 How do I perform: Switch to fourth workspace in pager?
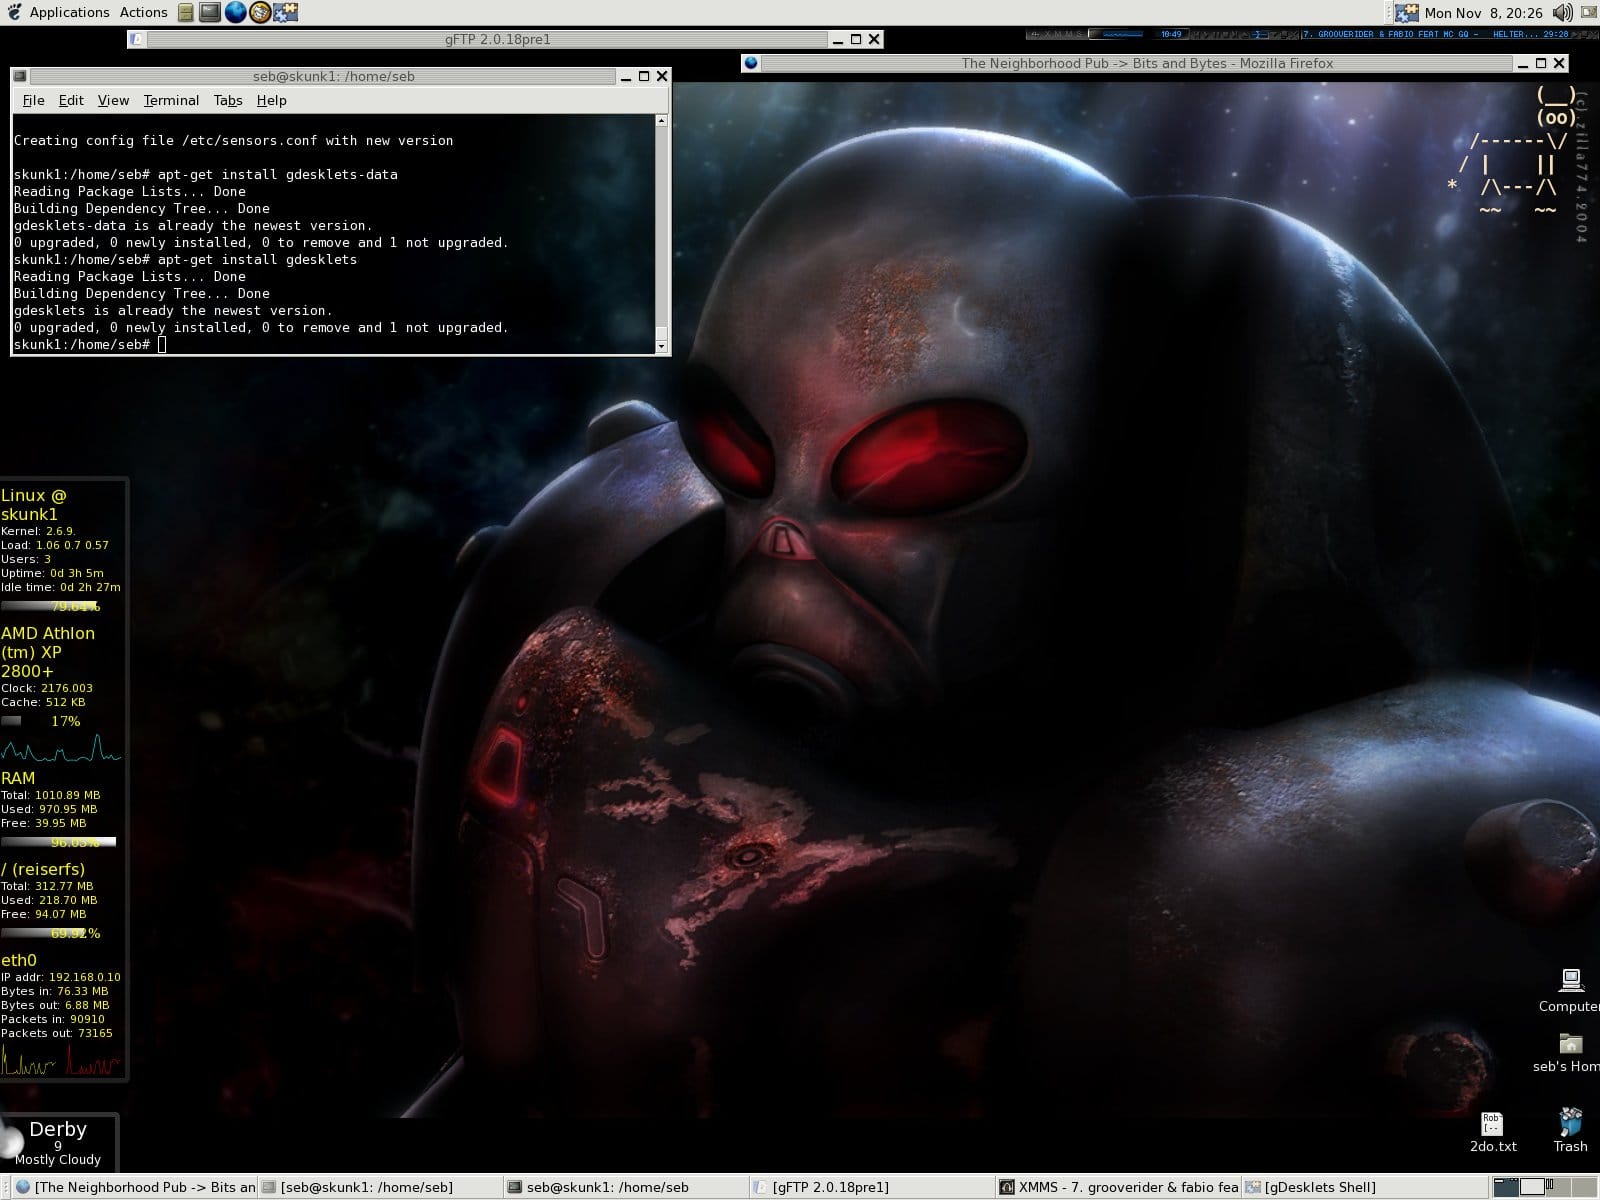pos(1583,1187)
